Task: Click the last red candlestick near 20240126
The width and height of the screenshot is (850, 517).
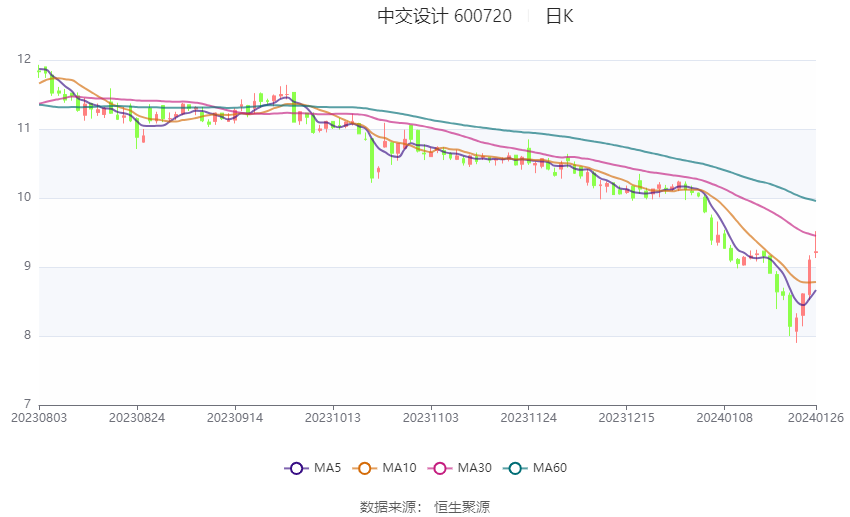Action: point(815,252)
